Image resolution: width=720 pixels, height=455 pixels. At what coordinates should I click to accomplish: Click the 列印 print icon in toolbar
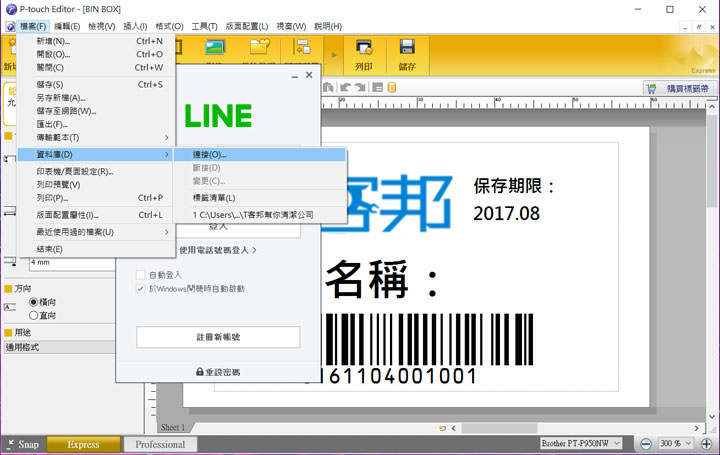[364, 48]
